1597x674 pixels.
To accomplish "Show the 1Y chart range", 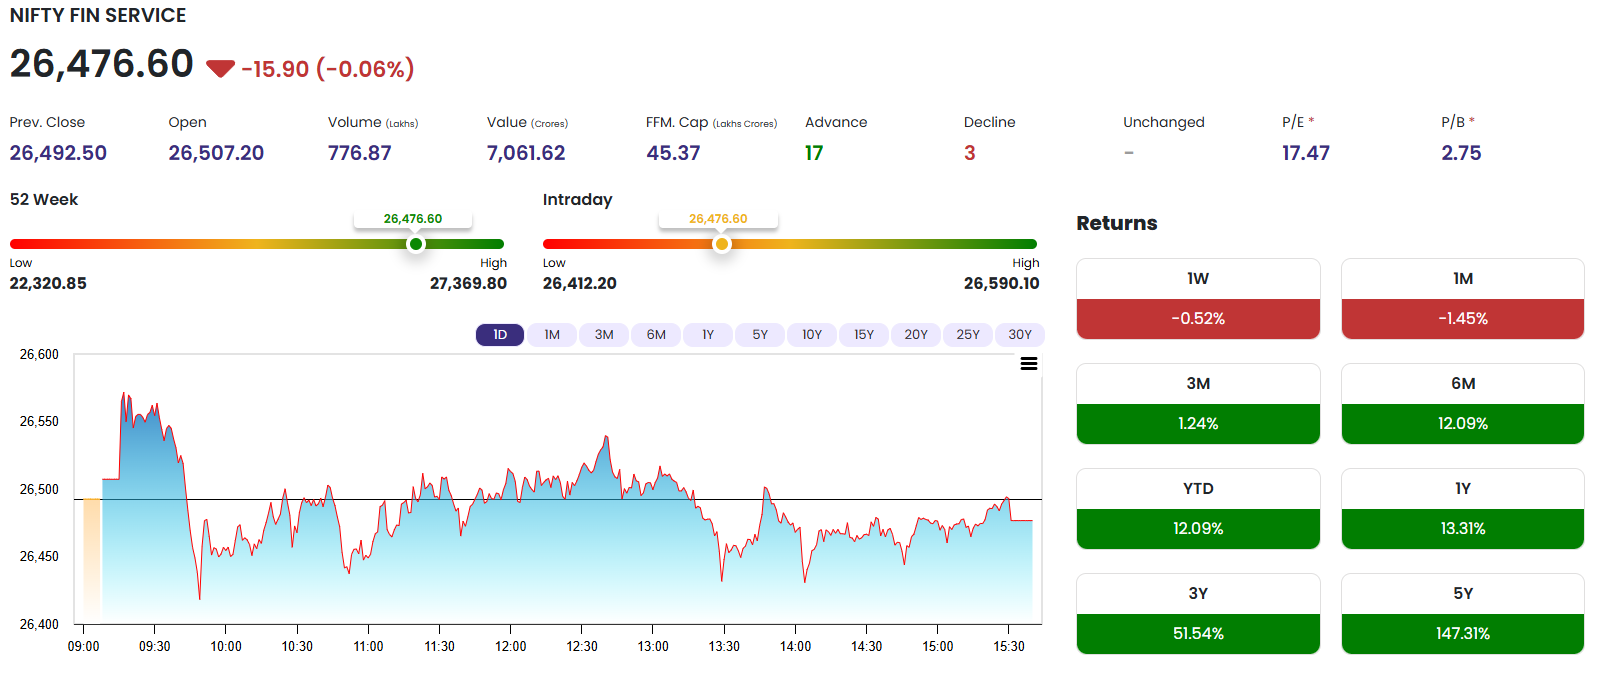I will [x=708, y=335].
